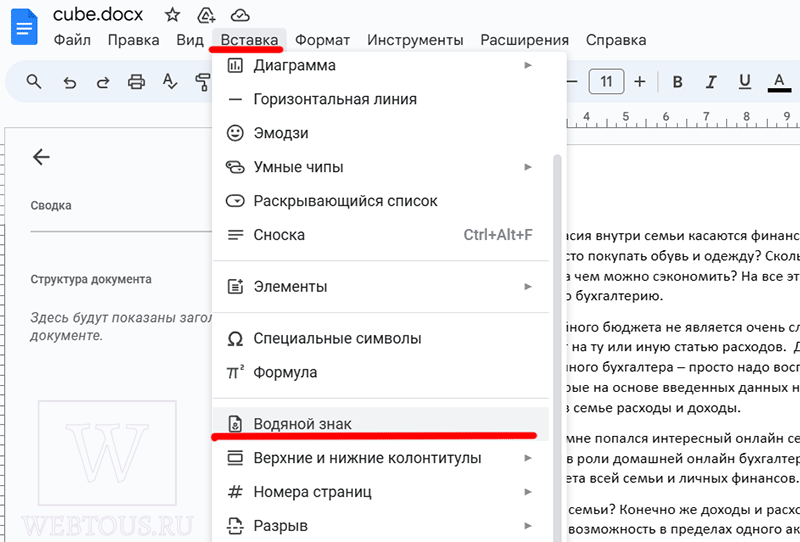Star the cube.docx document

point(172,15)
